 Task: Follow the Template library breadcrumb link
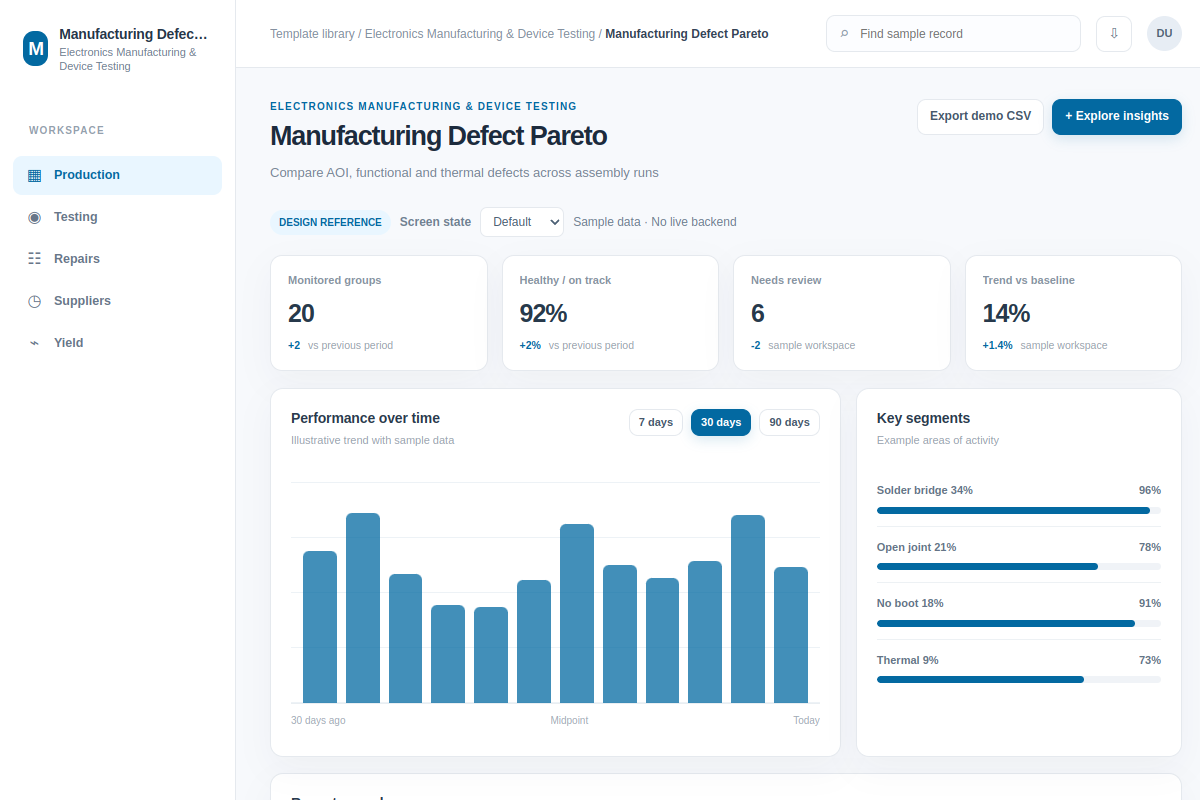coord(312,34)
